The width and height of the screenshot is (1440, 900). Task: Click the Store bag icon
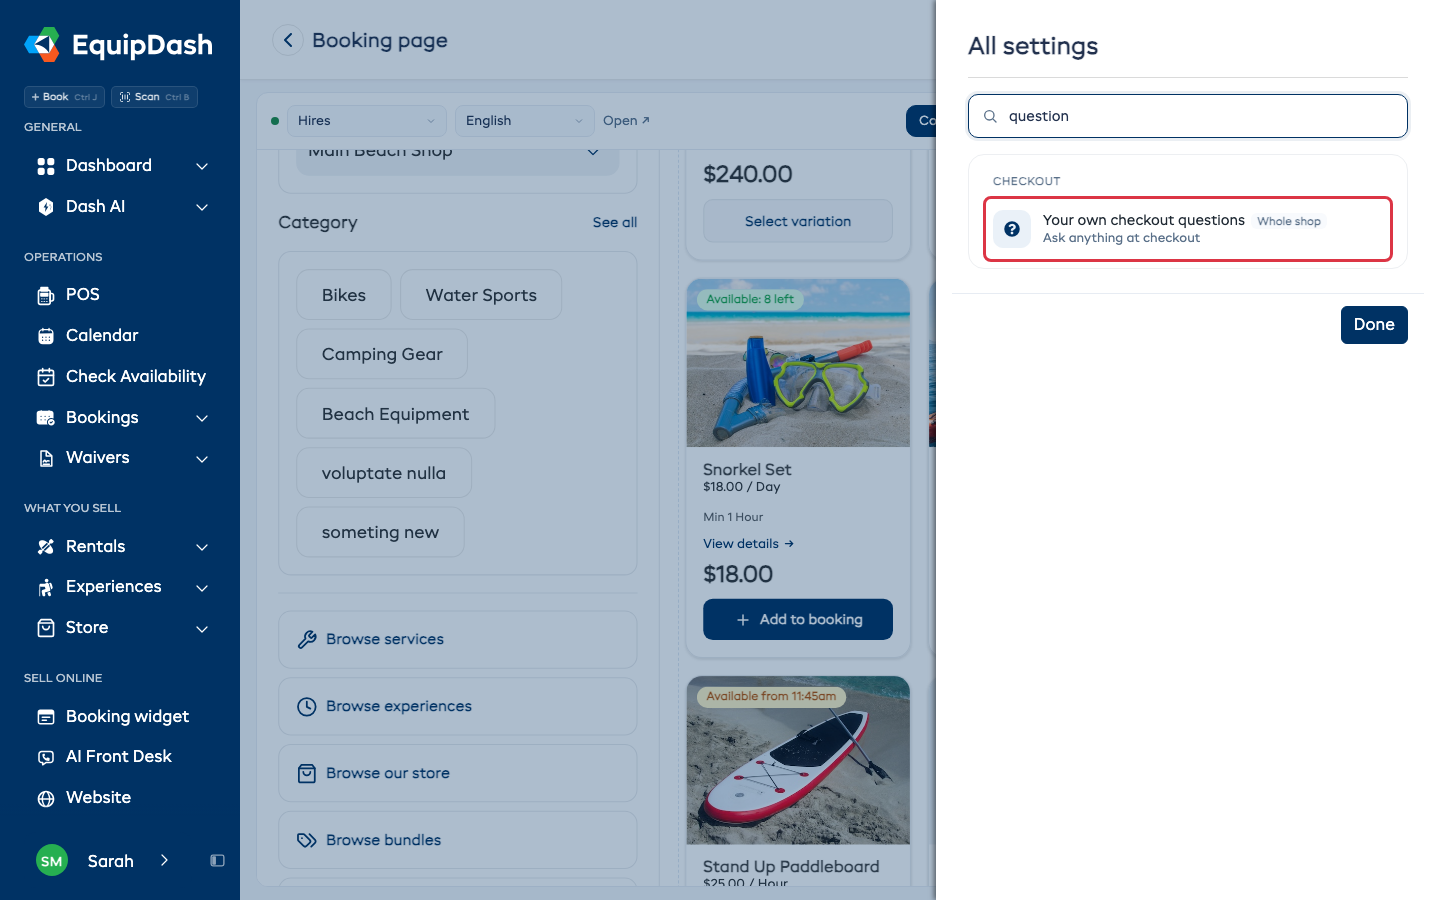46,628
